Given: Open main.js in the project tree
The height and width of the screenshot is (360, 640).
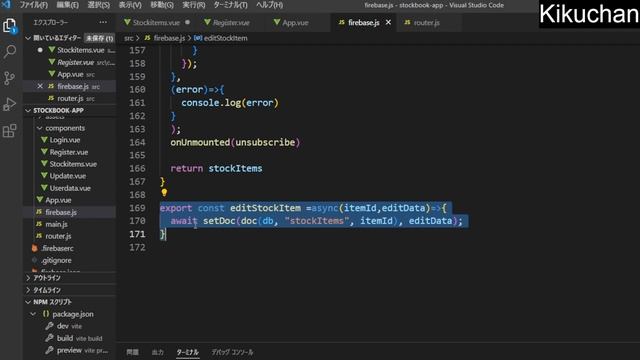Looking at the screenshot, I should pos(56,224).
